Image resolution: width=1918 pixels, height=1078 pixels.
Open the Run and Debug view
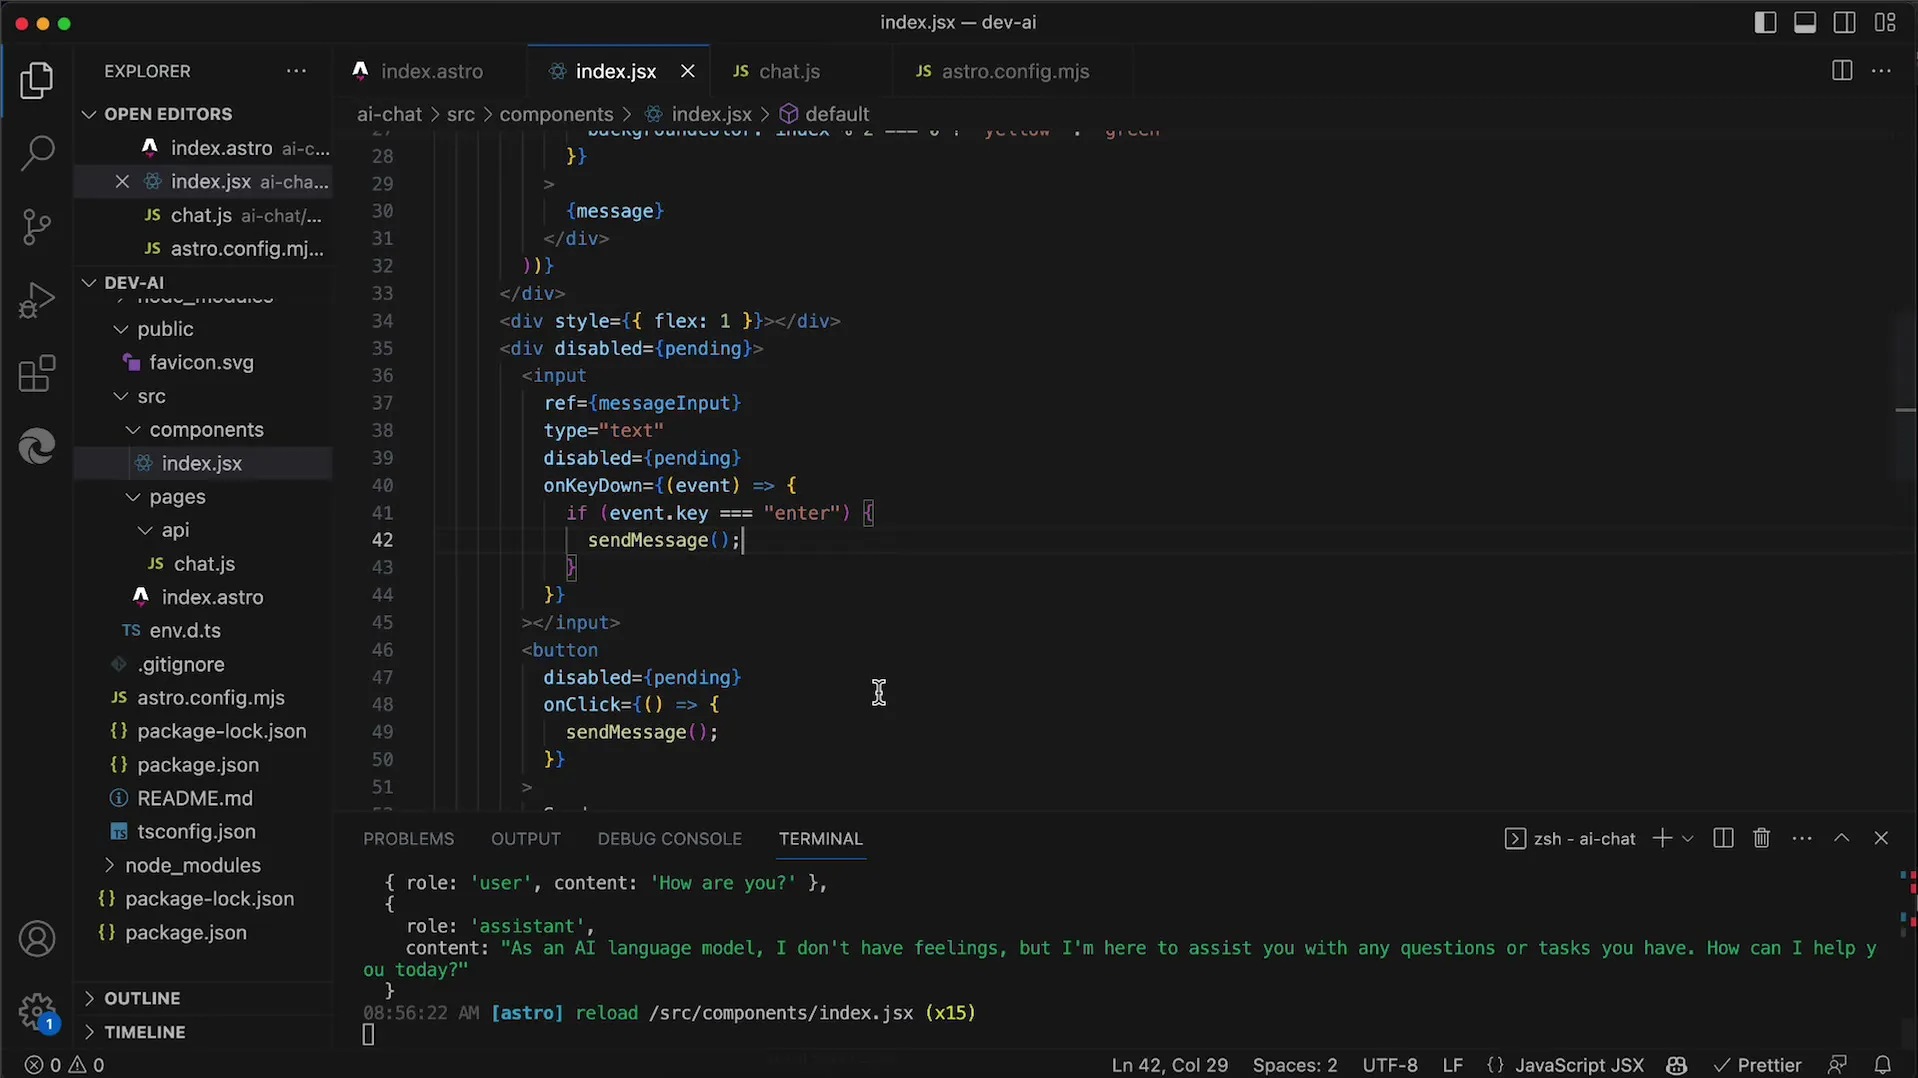(x=37, y=300)
